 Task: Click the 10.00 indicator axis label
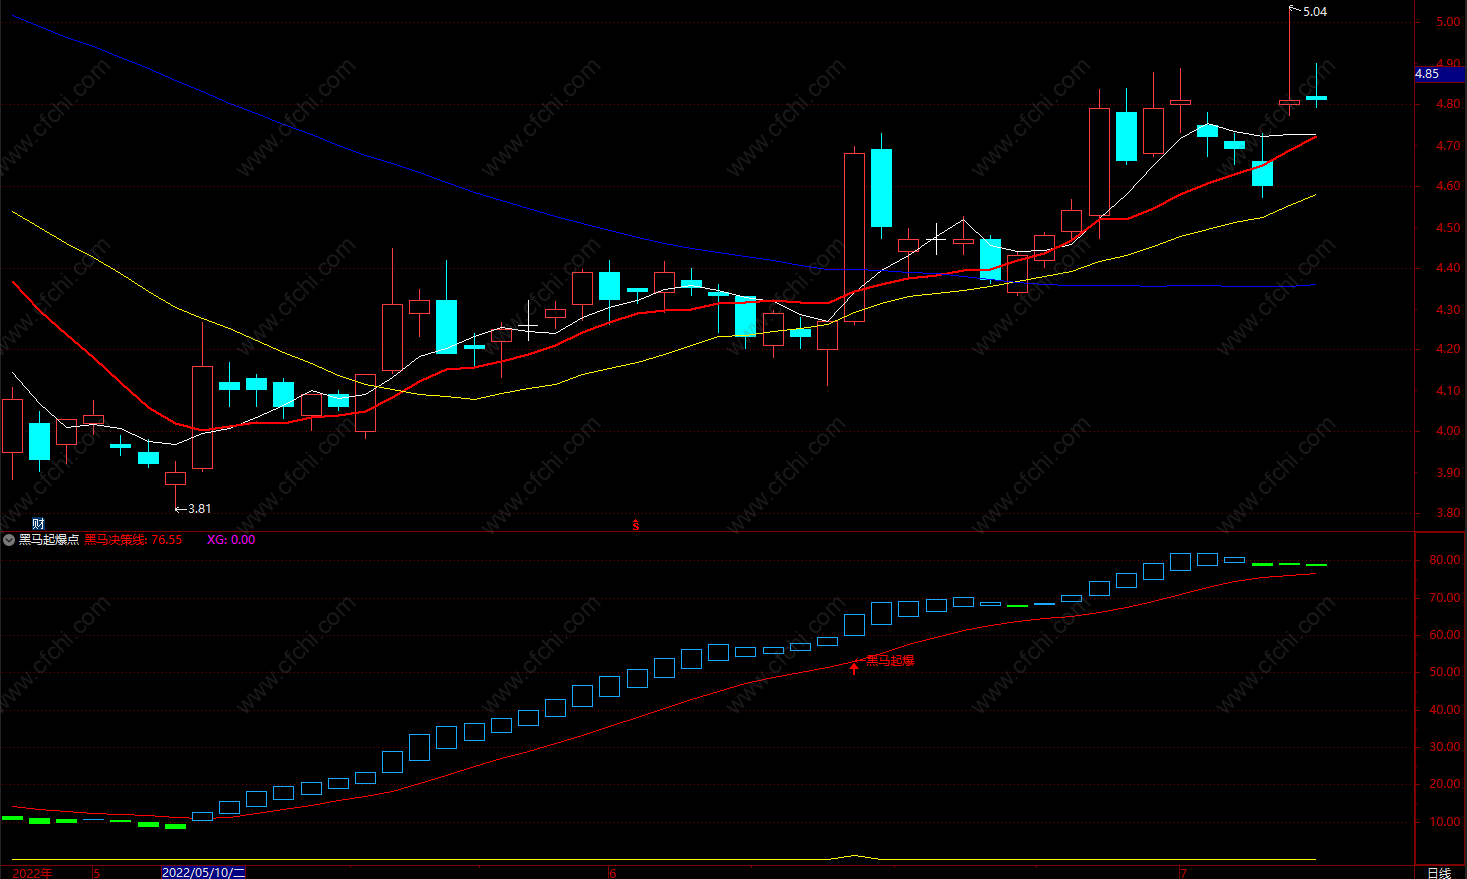[1444, 822]
